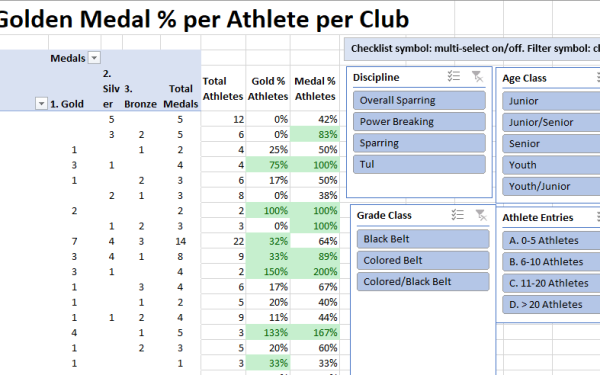Toggle multi-select in Discipline slicer
Image resolution: width=600 pixels, height=375 pixels.
click(454, 76)
